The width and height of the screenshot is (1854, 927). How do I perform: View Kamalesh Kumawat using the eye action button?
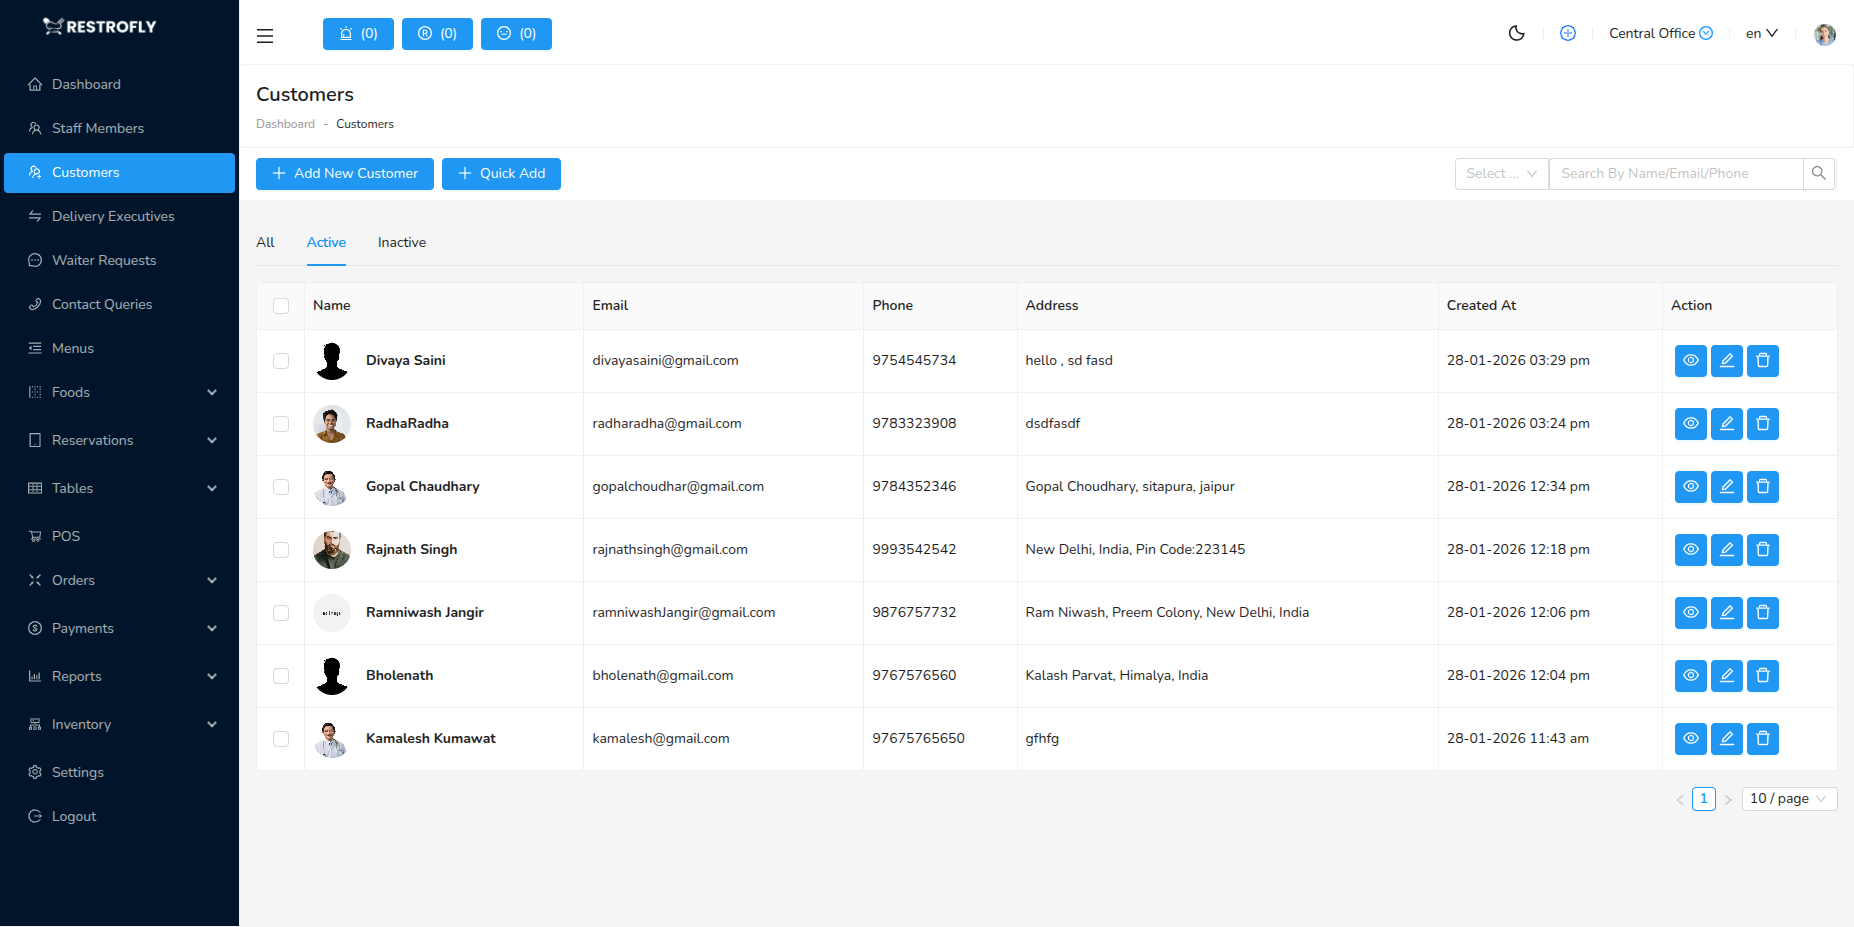[1690, 739]
